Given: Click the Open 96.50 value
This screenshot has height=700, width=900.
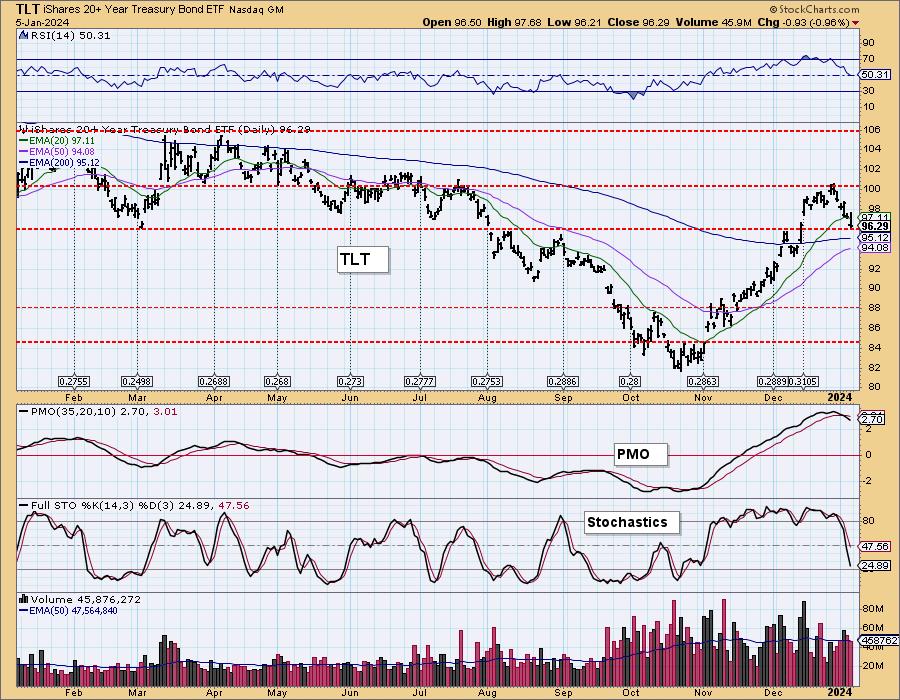Looking at the screenshot, I should (452, 22).
